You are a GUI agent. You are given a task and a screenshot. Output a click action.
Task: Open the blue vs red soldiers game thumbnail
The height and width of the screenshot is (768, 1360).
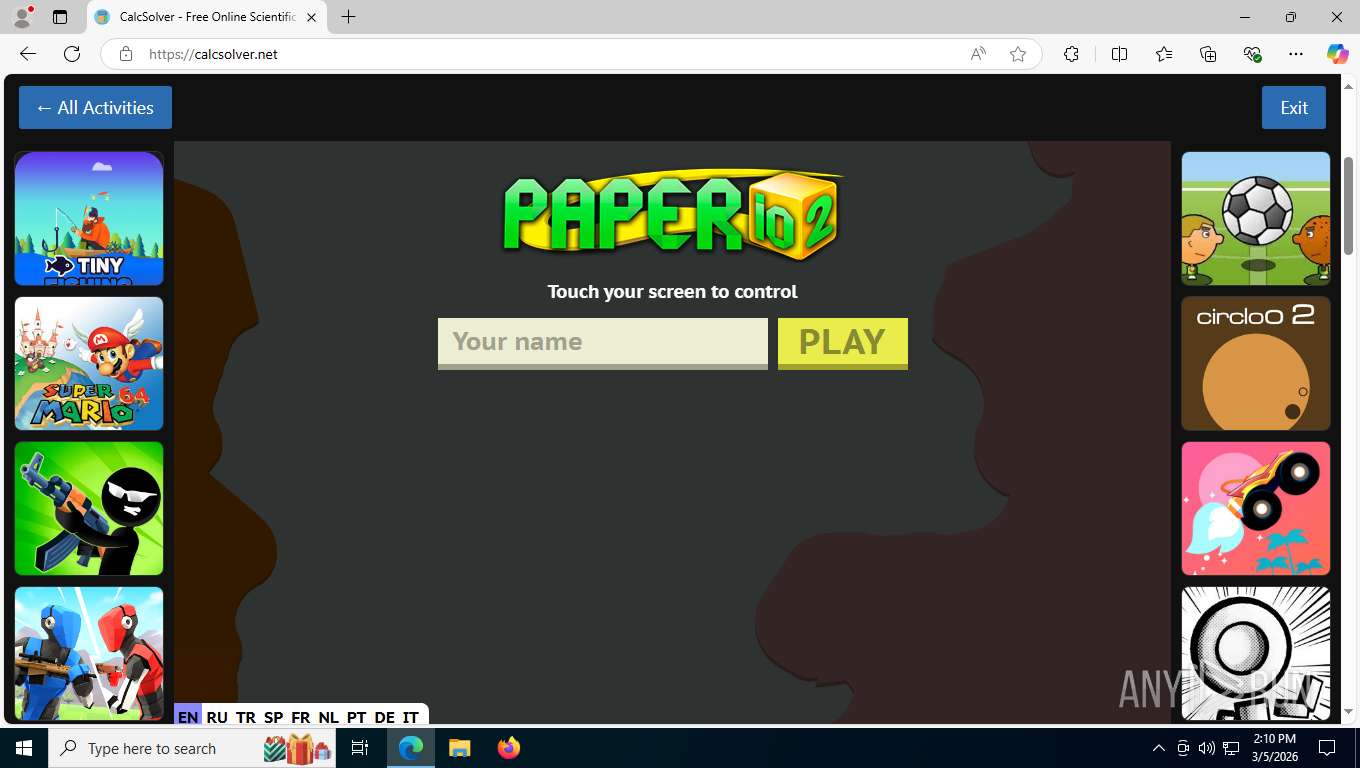tap(89, 653)
